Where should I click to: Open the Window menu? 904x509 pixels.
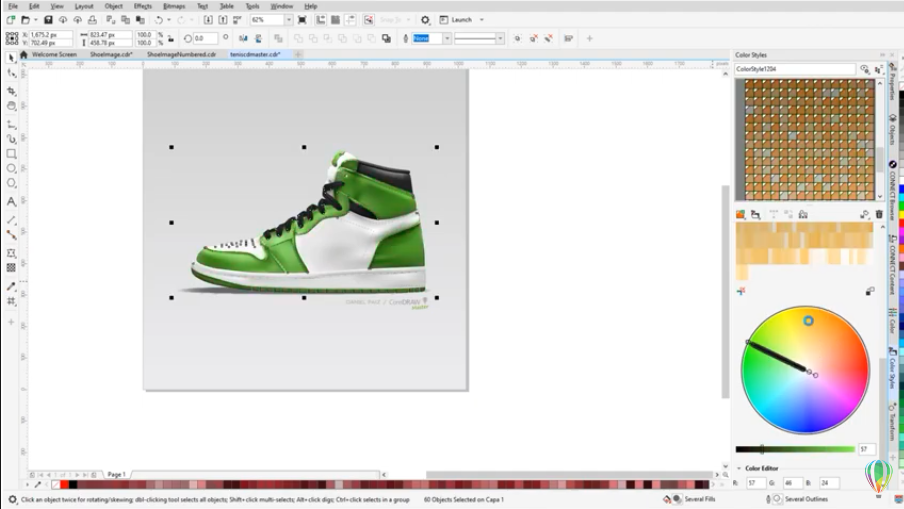coord(281,6)
